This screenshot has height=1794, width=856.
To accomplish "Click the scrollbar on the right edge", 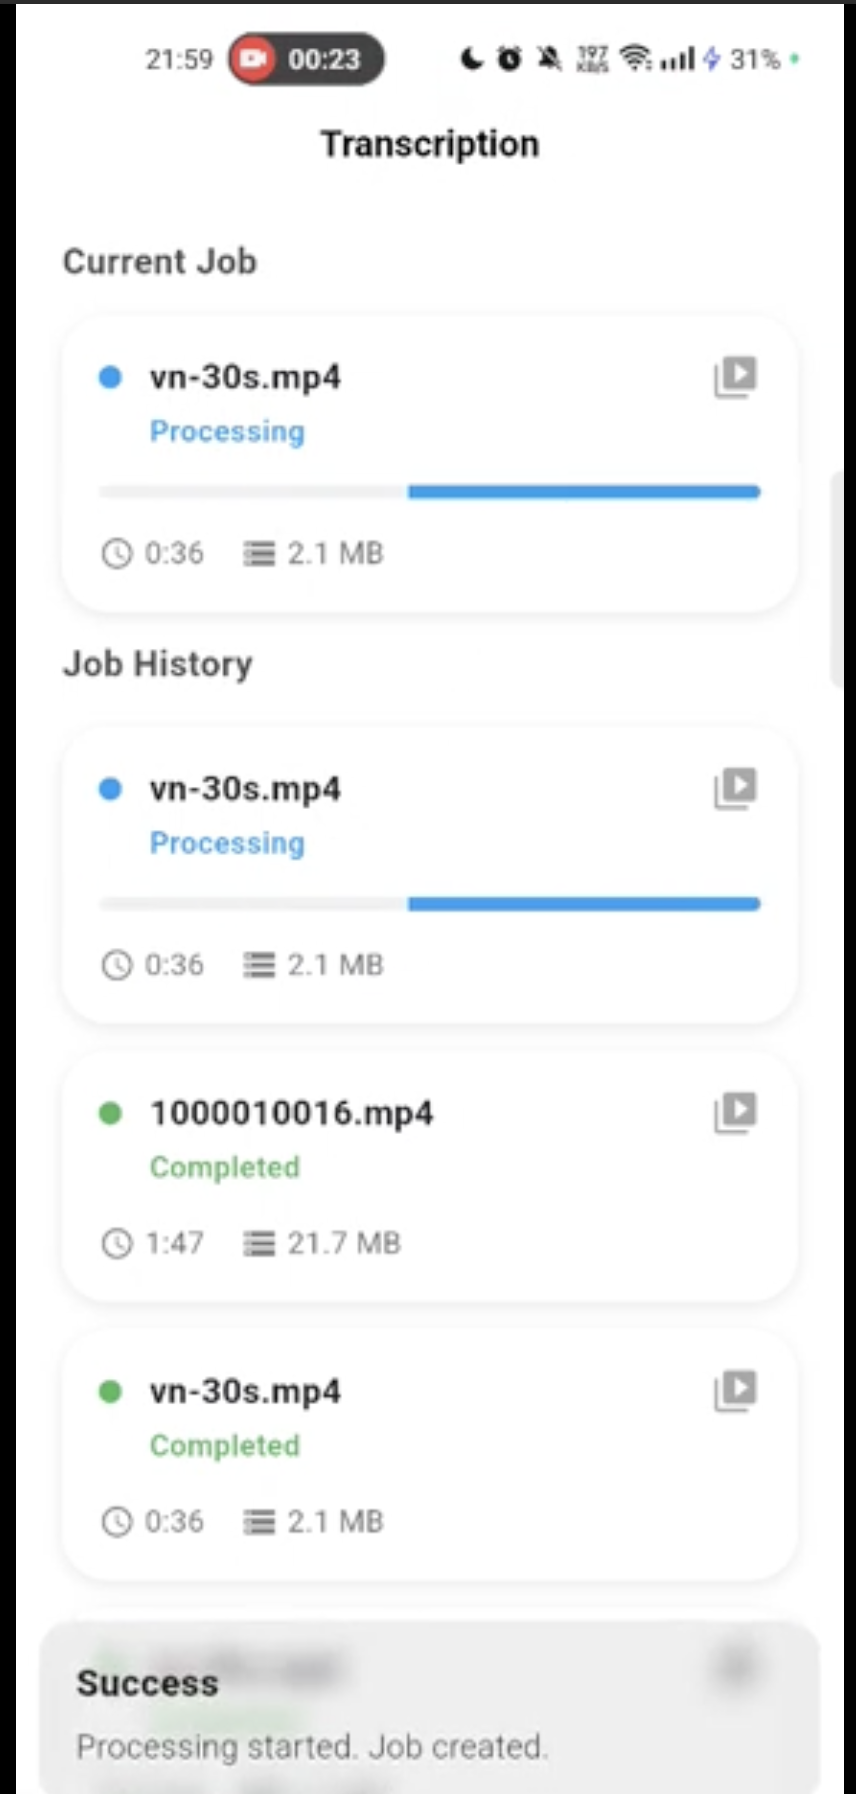I will [x=837, y=580].
